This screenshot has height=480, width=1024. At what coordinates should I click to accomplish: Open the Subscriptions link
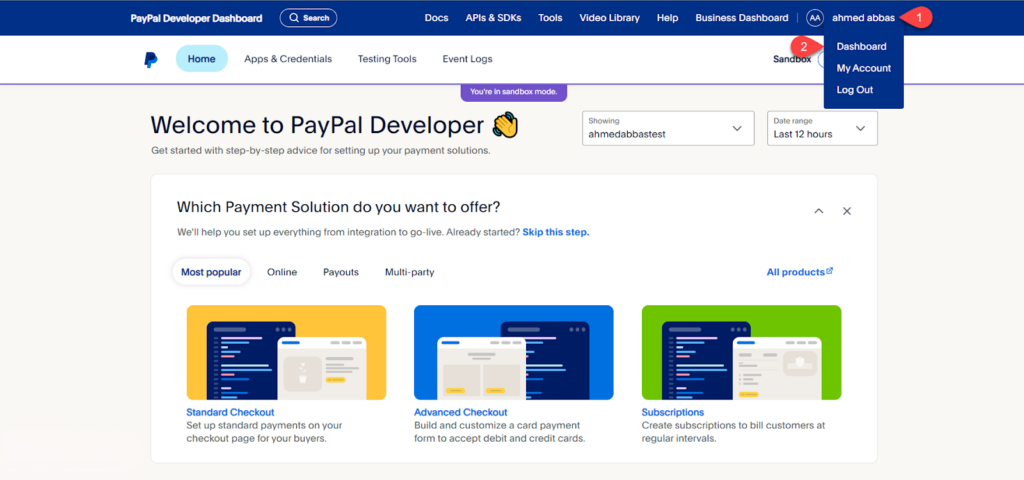673,412
